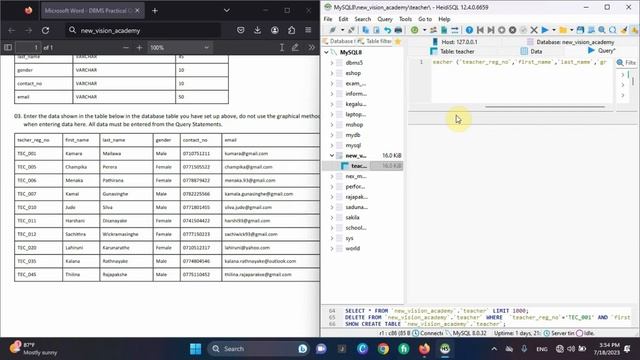Click the PDF page number field
The width and height of the screenshot is (640, 360).
(28, 48)
